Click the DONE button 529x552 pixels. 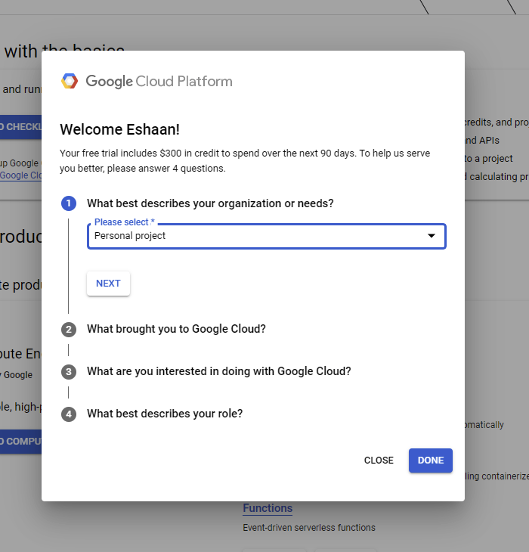click(x=430, y=460)
